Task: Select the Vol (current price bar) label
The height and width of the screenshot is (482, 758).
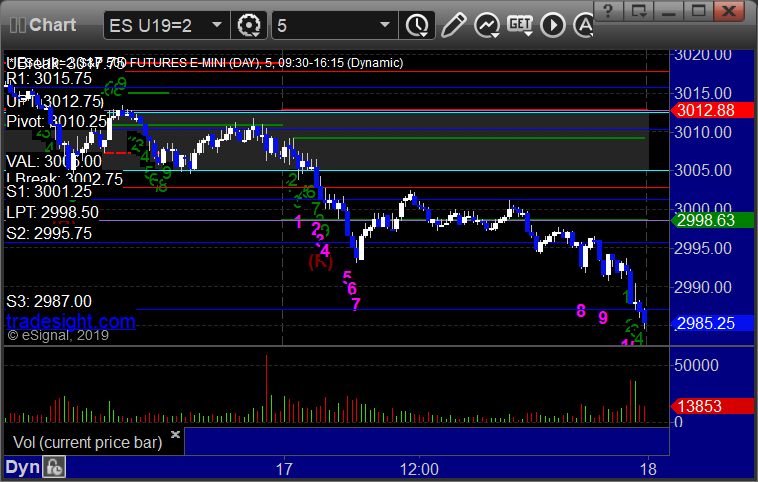Action: [87, 442]
